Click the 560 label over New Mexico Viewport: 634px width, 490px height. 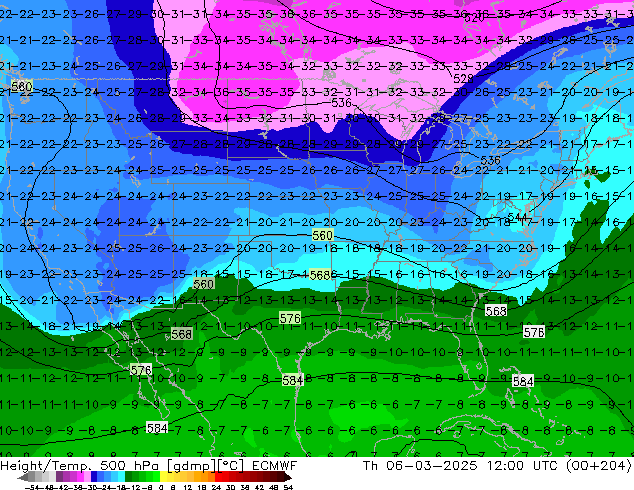(203, 284)
